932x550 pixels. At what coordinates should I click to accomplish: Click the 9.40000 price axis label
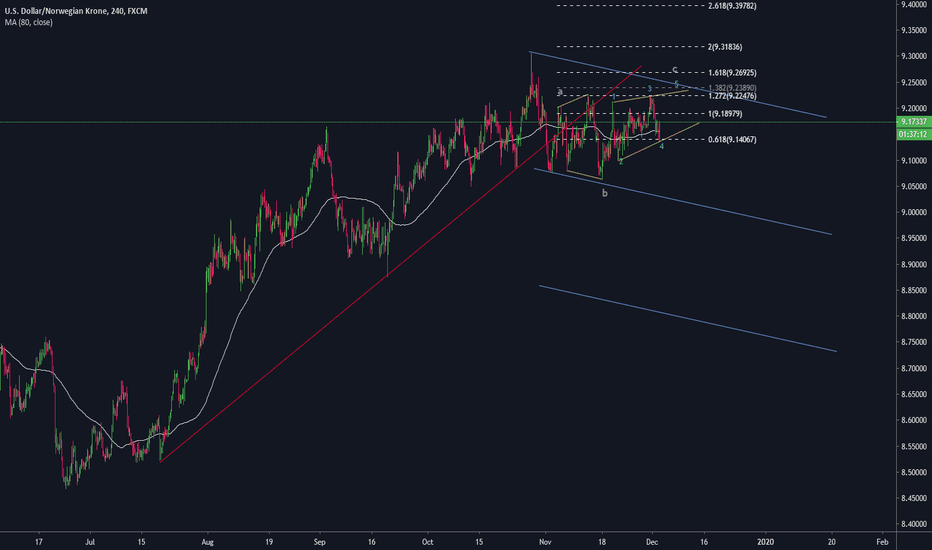(911, 5)
